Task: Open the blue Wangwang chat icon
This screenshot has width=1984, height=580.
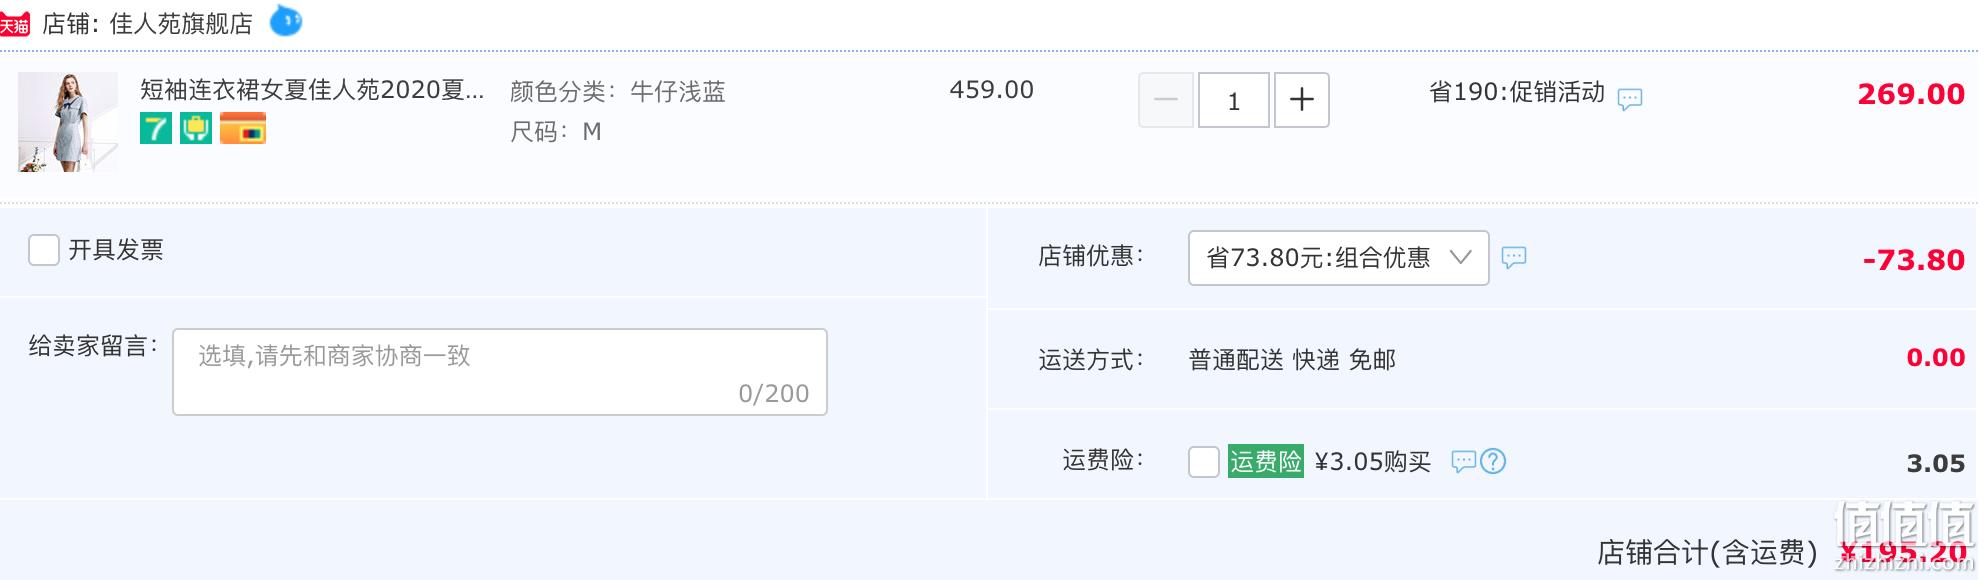Action: point(286,21)
